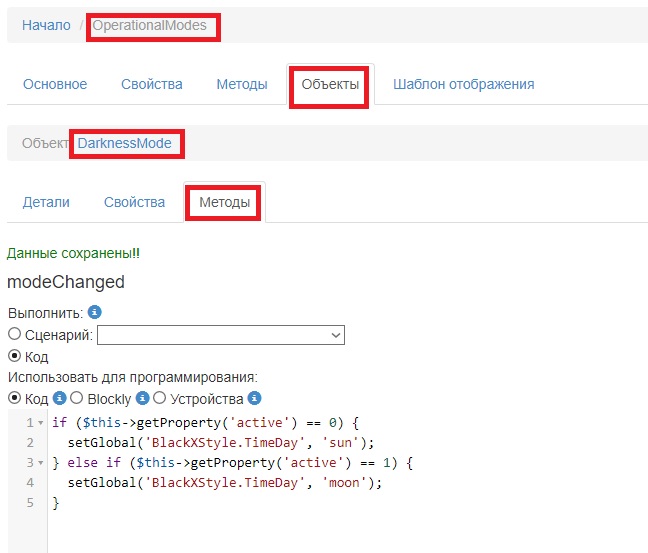648x553 pixels.
Task: Select the Код radio under Выполнить
Action: (14, 357)
